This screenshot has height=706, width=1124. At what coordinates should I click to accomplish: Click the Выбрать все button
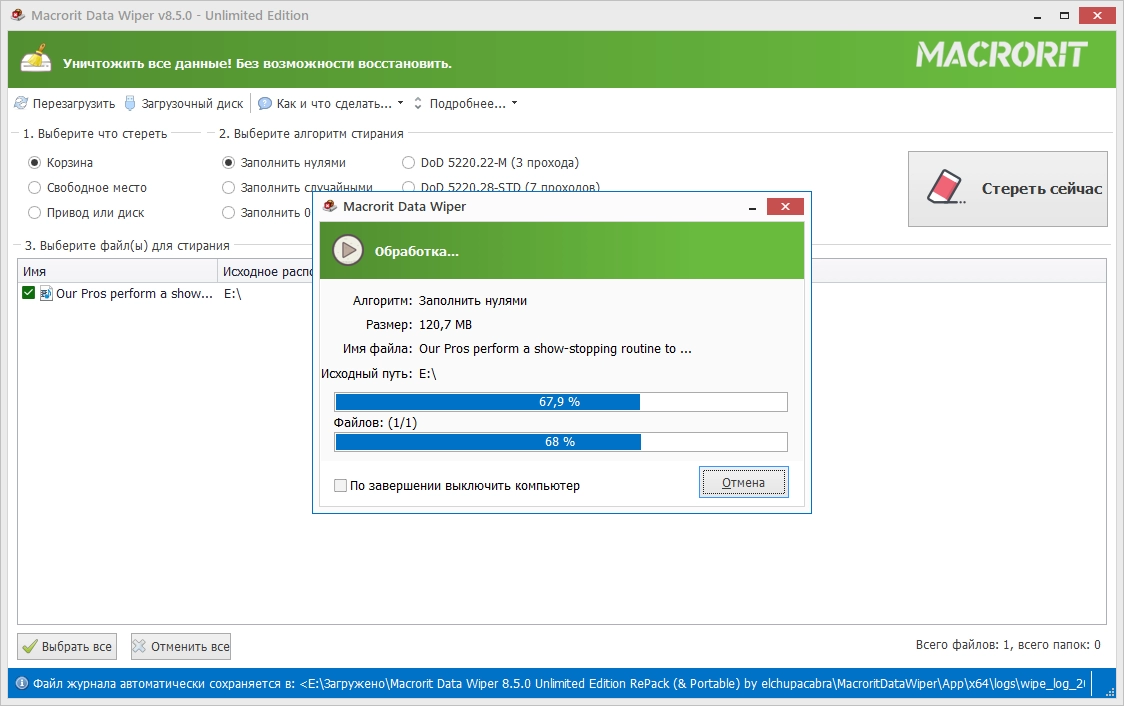(x=67, y=647)
